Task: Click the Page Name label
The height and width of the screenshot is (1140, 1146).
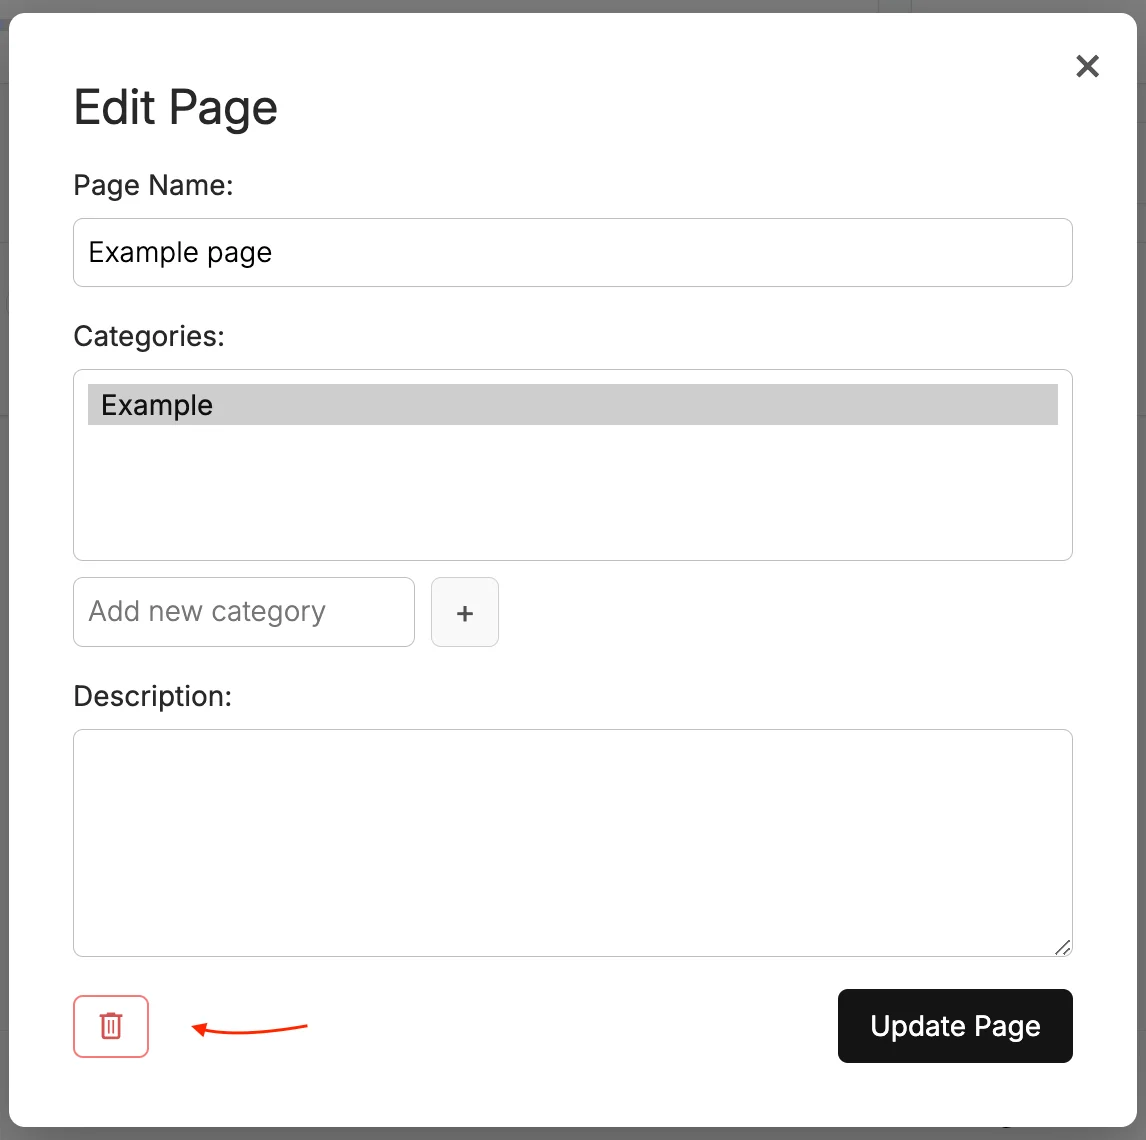Action: pos(153,186)
